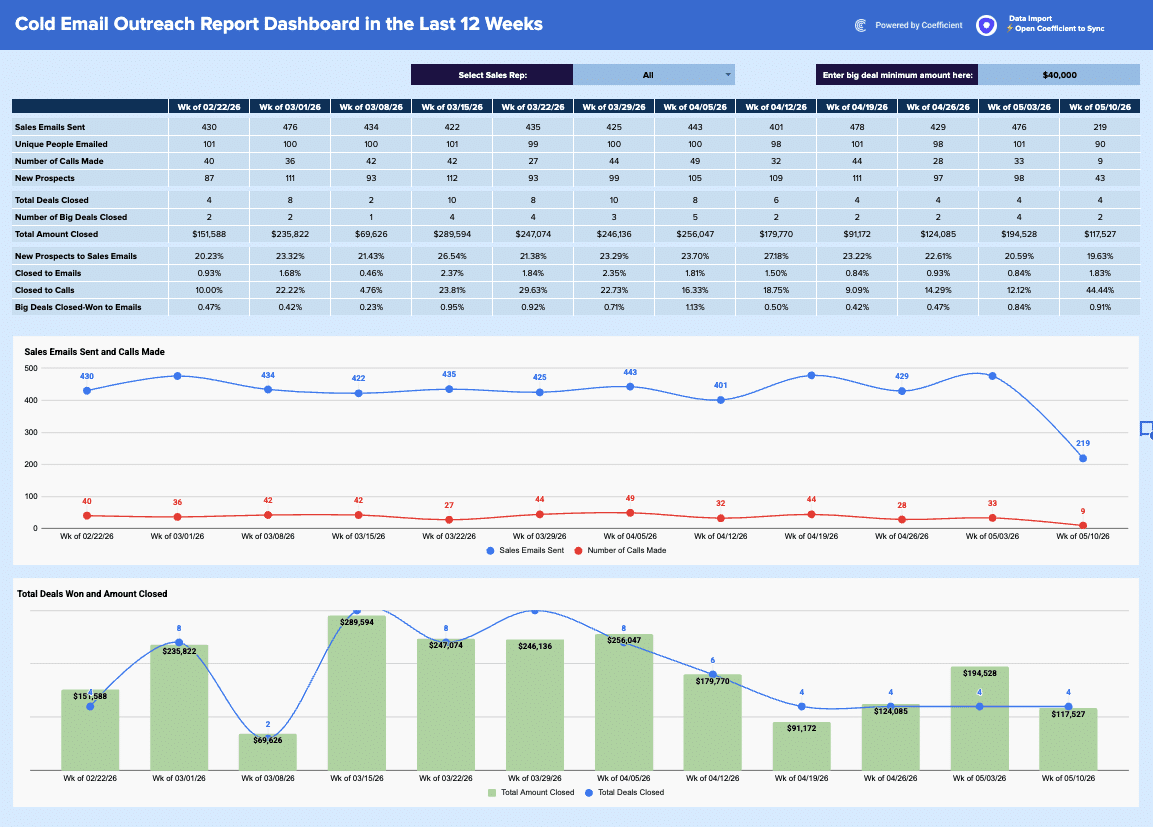Select the Wk of 05/10/26 column header

pos(1100,107)
